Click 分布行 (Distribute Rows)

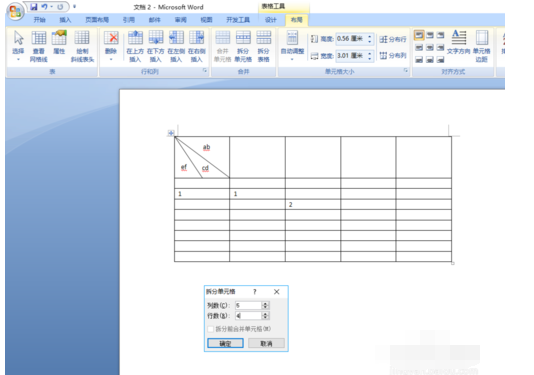coord(393,39)
